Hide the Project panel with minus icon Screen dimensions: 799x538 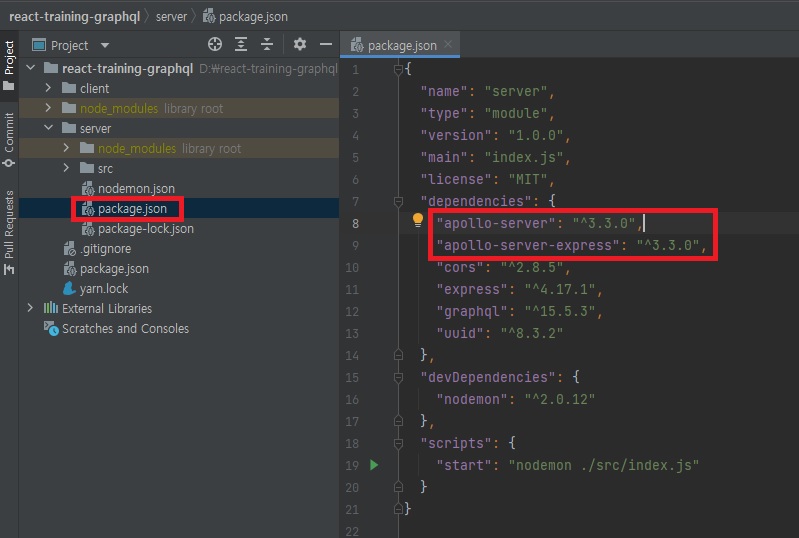click(325, 45)
